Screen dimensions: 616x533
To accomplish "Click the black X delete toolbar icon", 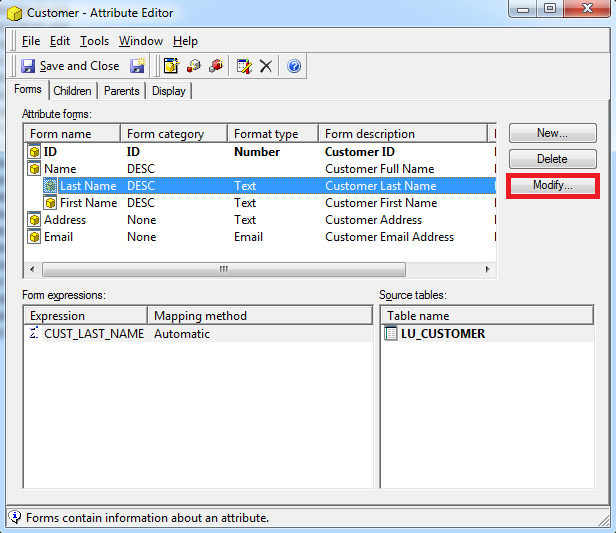I will pos(266,66).
